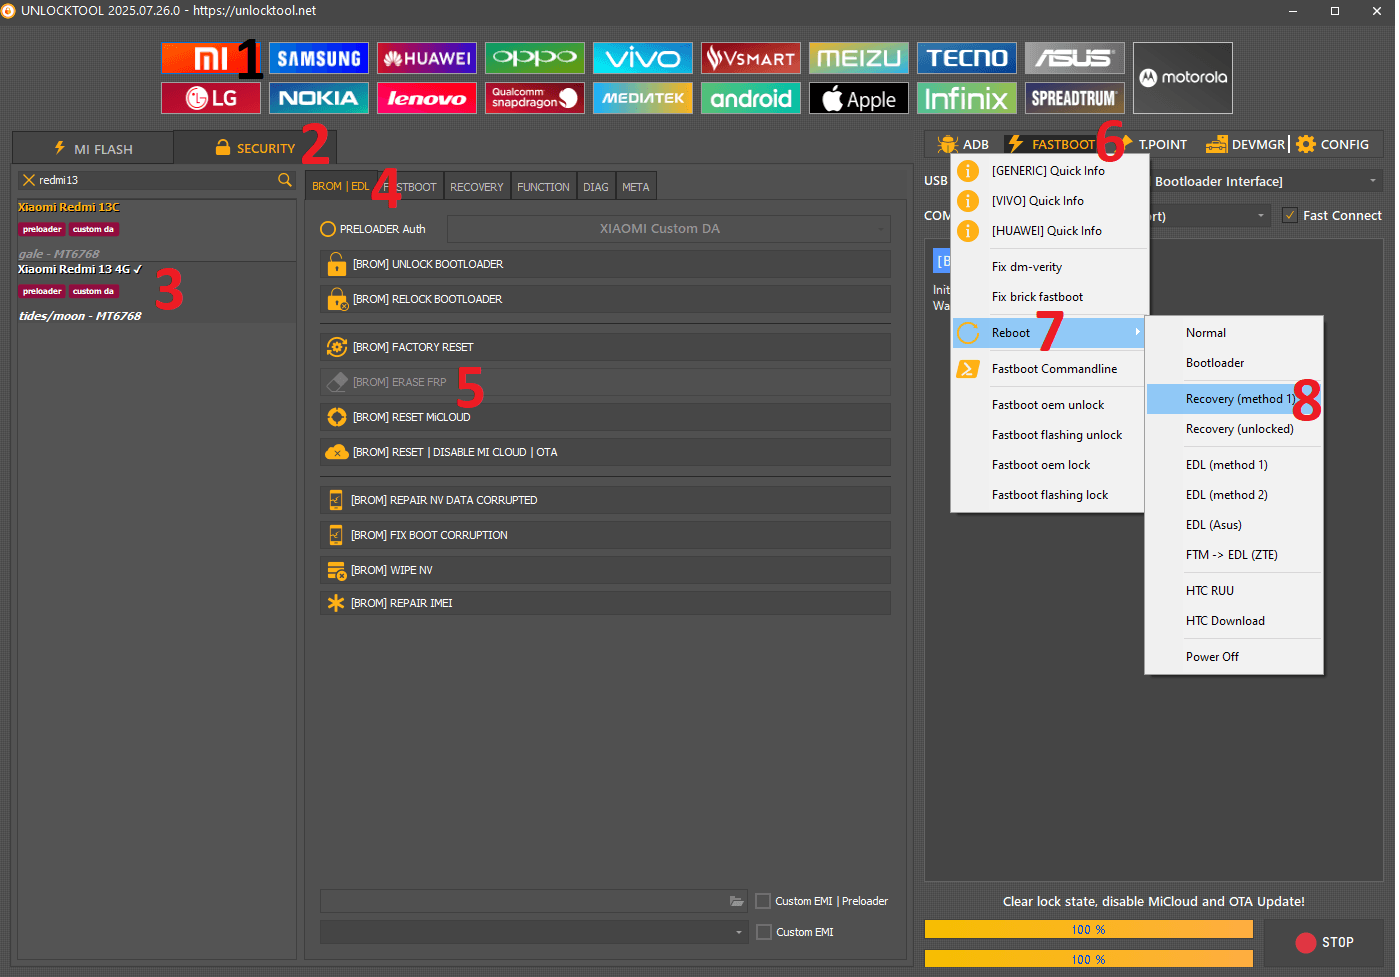Enable Custom EMI | Preloader checkbox

coord(763,901)
